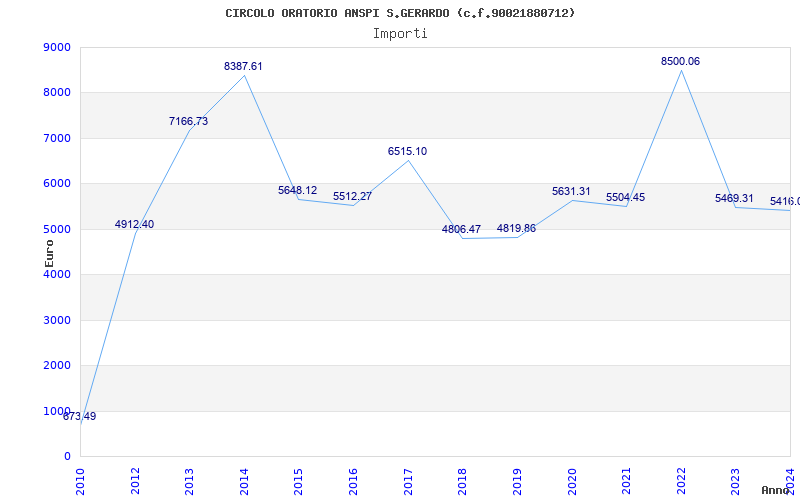Click the Importi subtitle
The image size is (800, 500).
click(400, 34)
